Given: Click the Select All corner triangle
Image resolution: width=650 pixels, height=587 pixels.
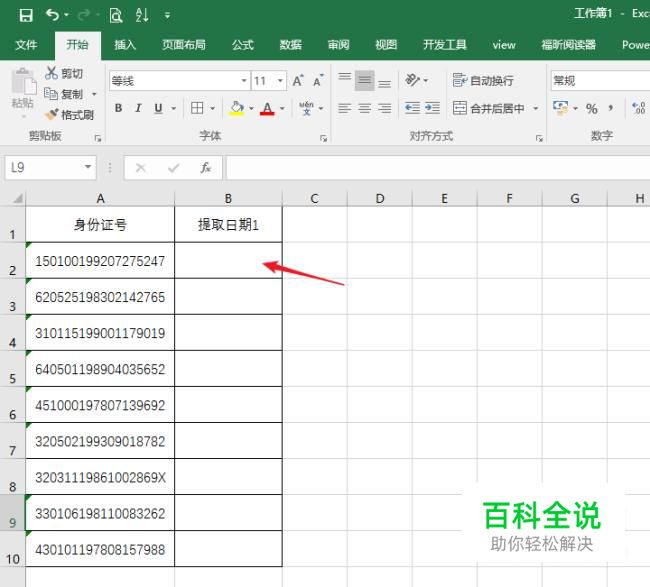Looking at the screenshot, I should (x=17, y=199).
